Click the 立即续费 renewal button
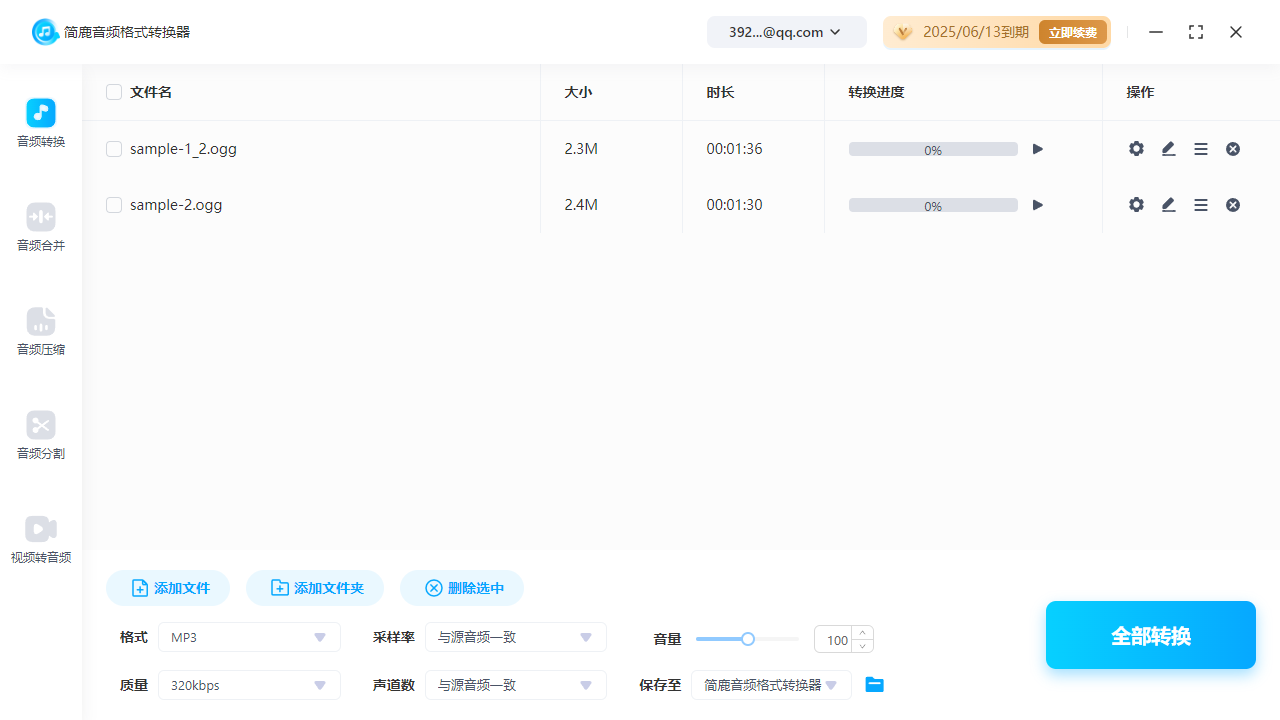Image resolution: width=1280 pixels, height=720 pixels. point(1072,31)
